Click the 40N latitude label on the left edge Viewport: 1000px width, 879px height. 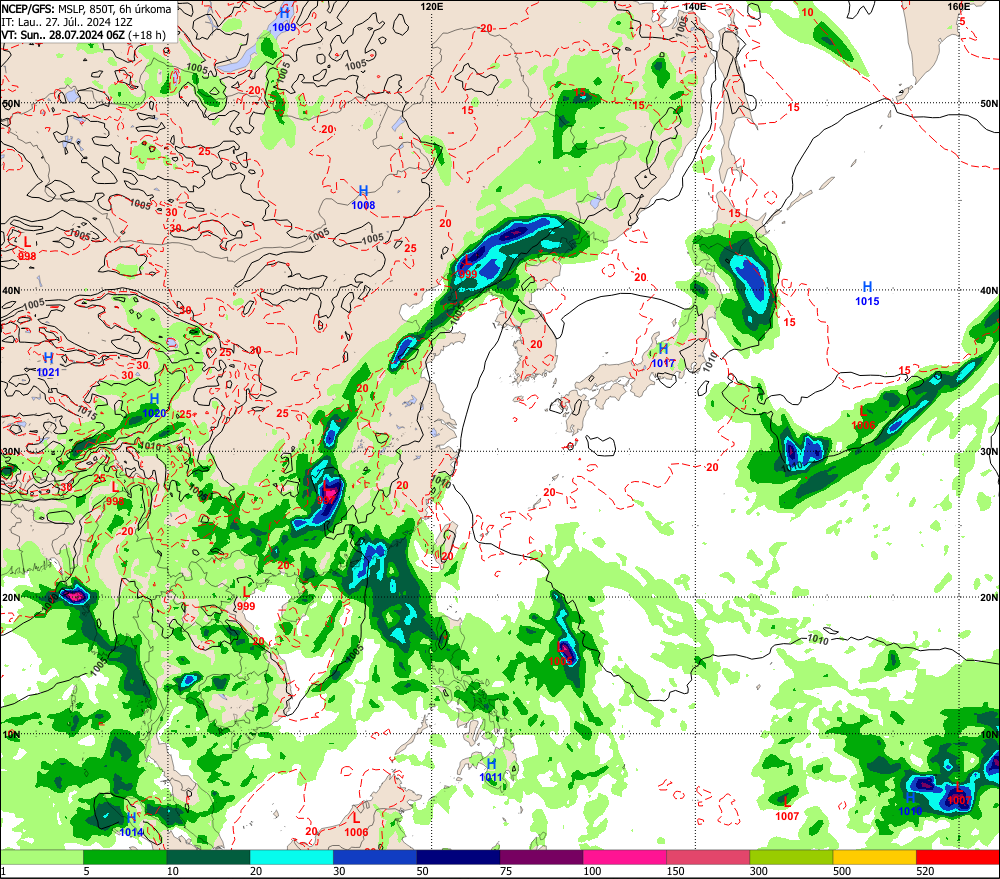coord(11,291)
